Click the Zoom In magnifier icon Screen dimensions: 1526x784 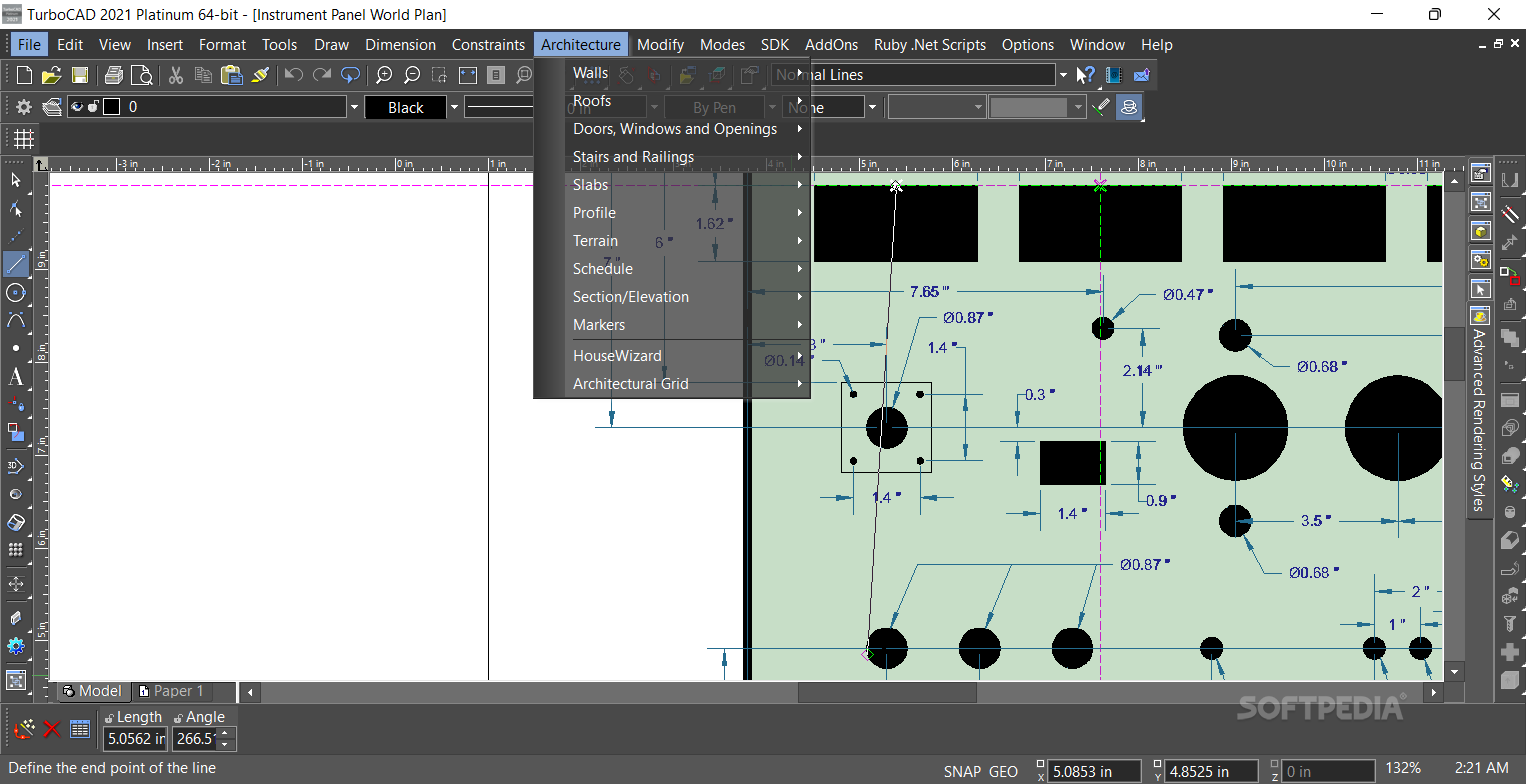pos(384,75)
